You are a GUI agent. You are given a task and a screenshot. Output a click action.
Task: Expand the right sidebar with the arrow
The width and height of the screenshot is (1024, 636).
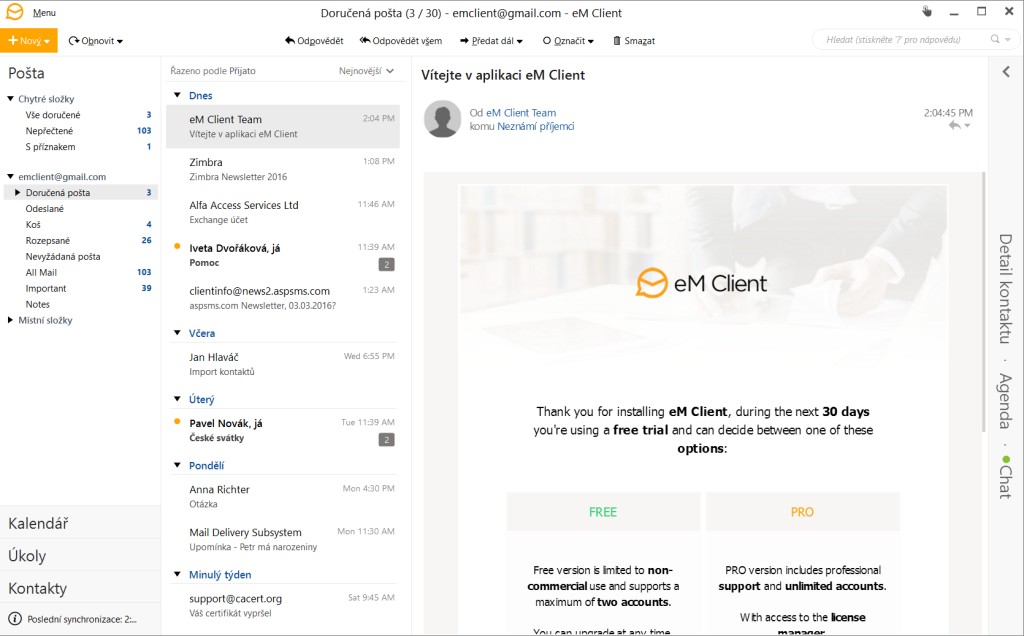coord(1006,72)
